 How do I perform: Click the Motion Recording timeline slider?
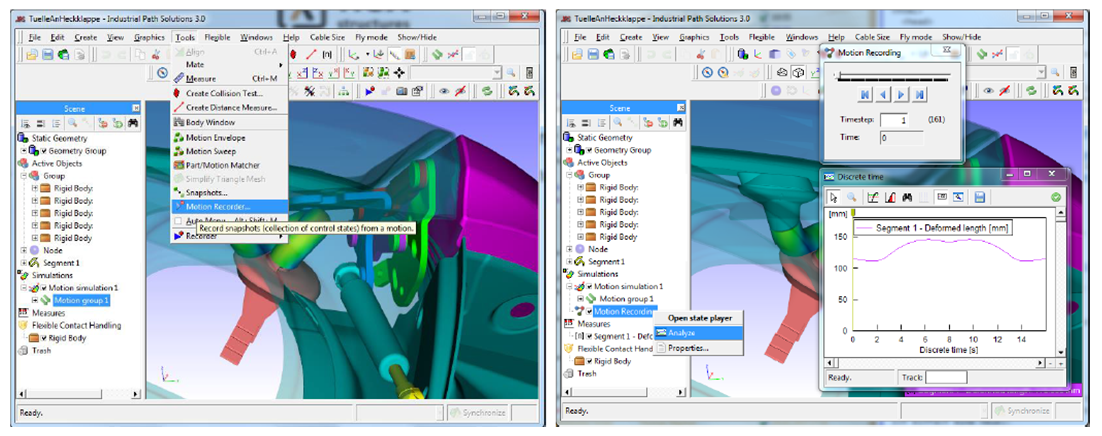(x=891, y=76)
